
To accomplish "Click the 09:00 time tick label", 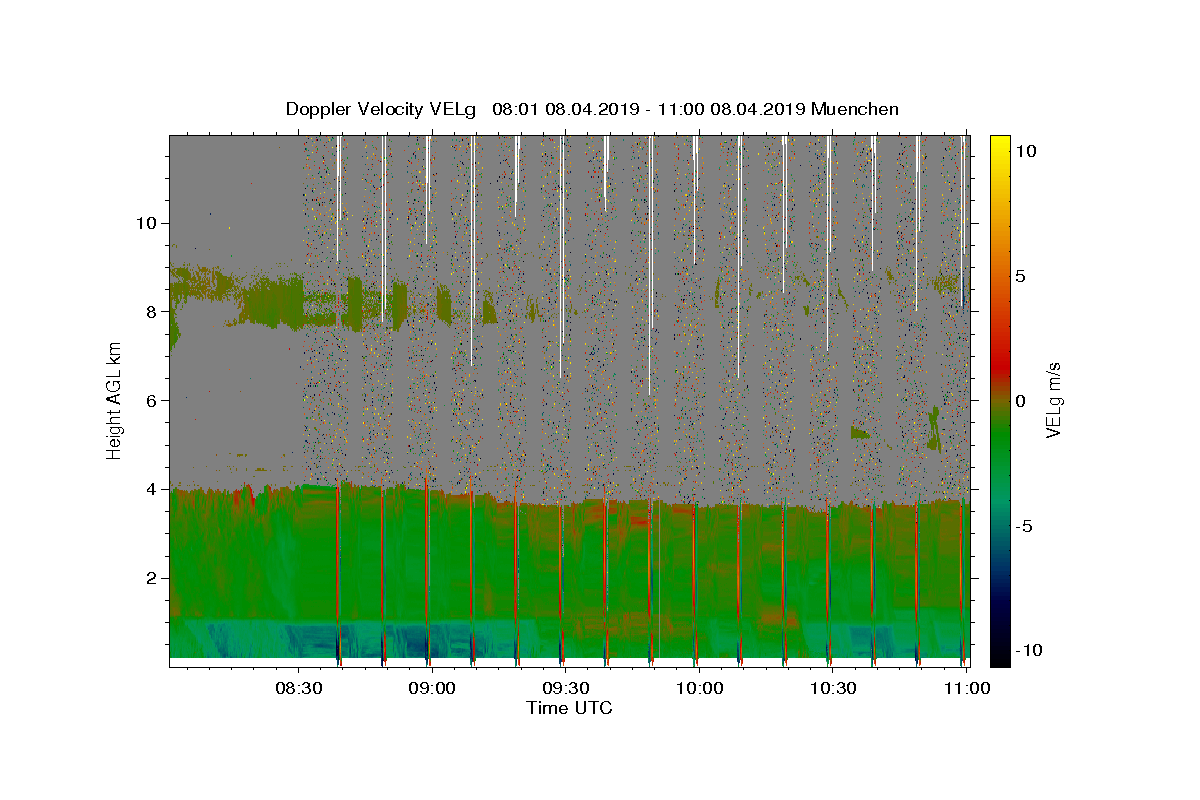I will (x=433, y=689).
